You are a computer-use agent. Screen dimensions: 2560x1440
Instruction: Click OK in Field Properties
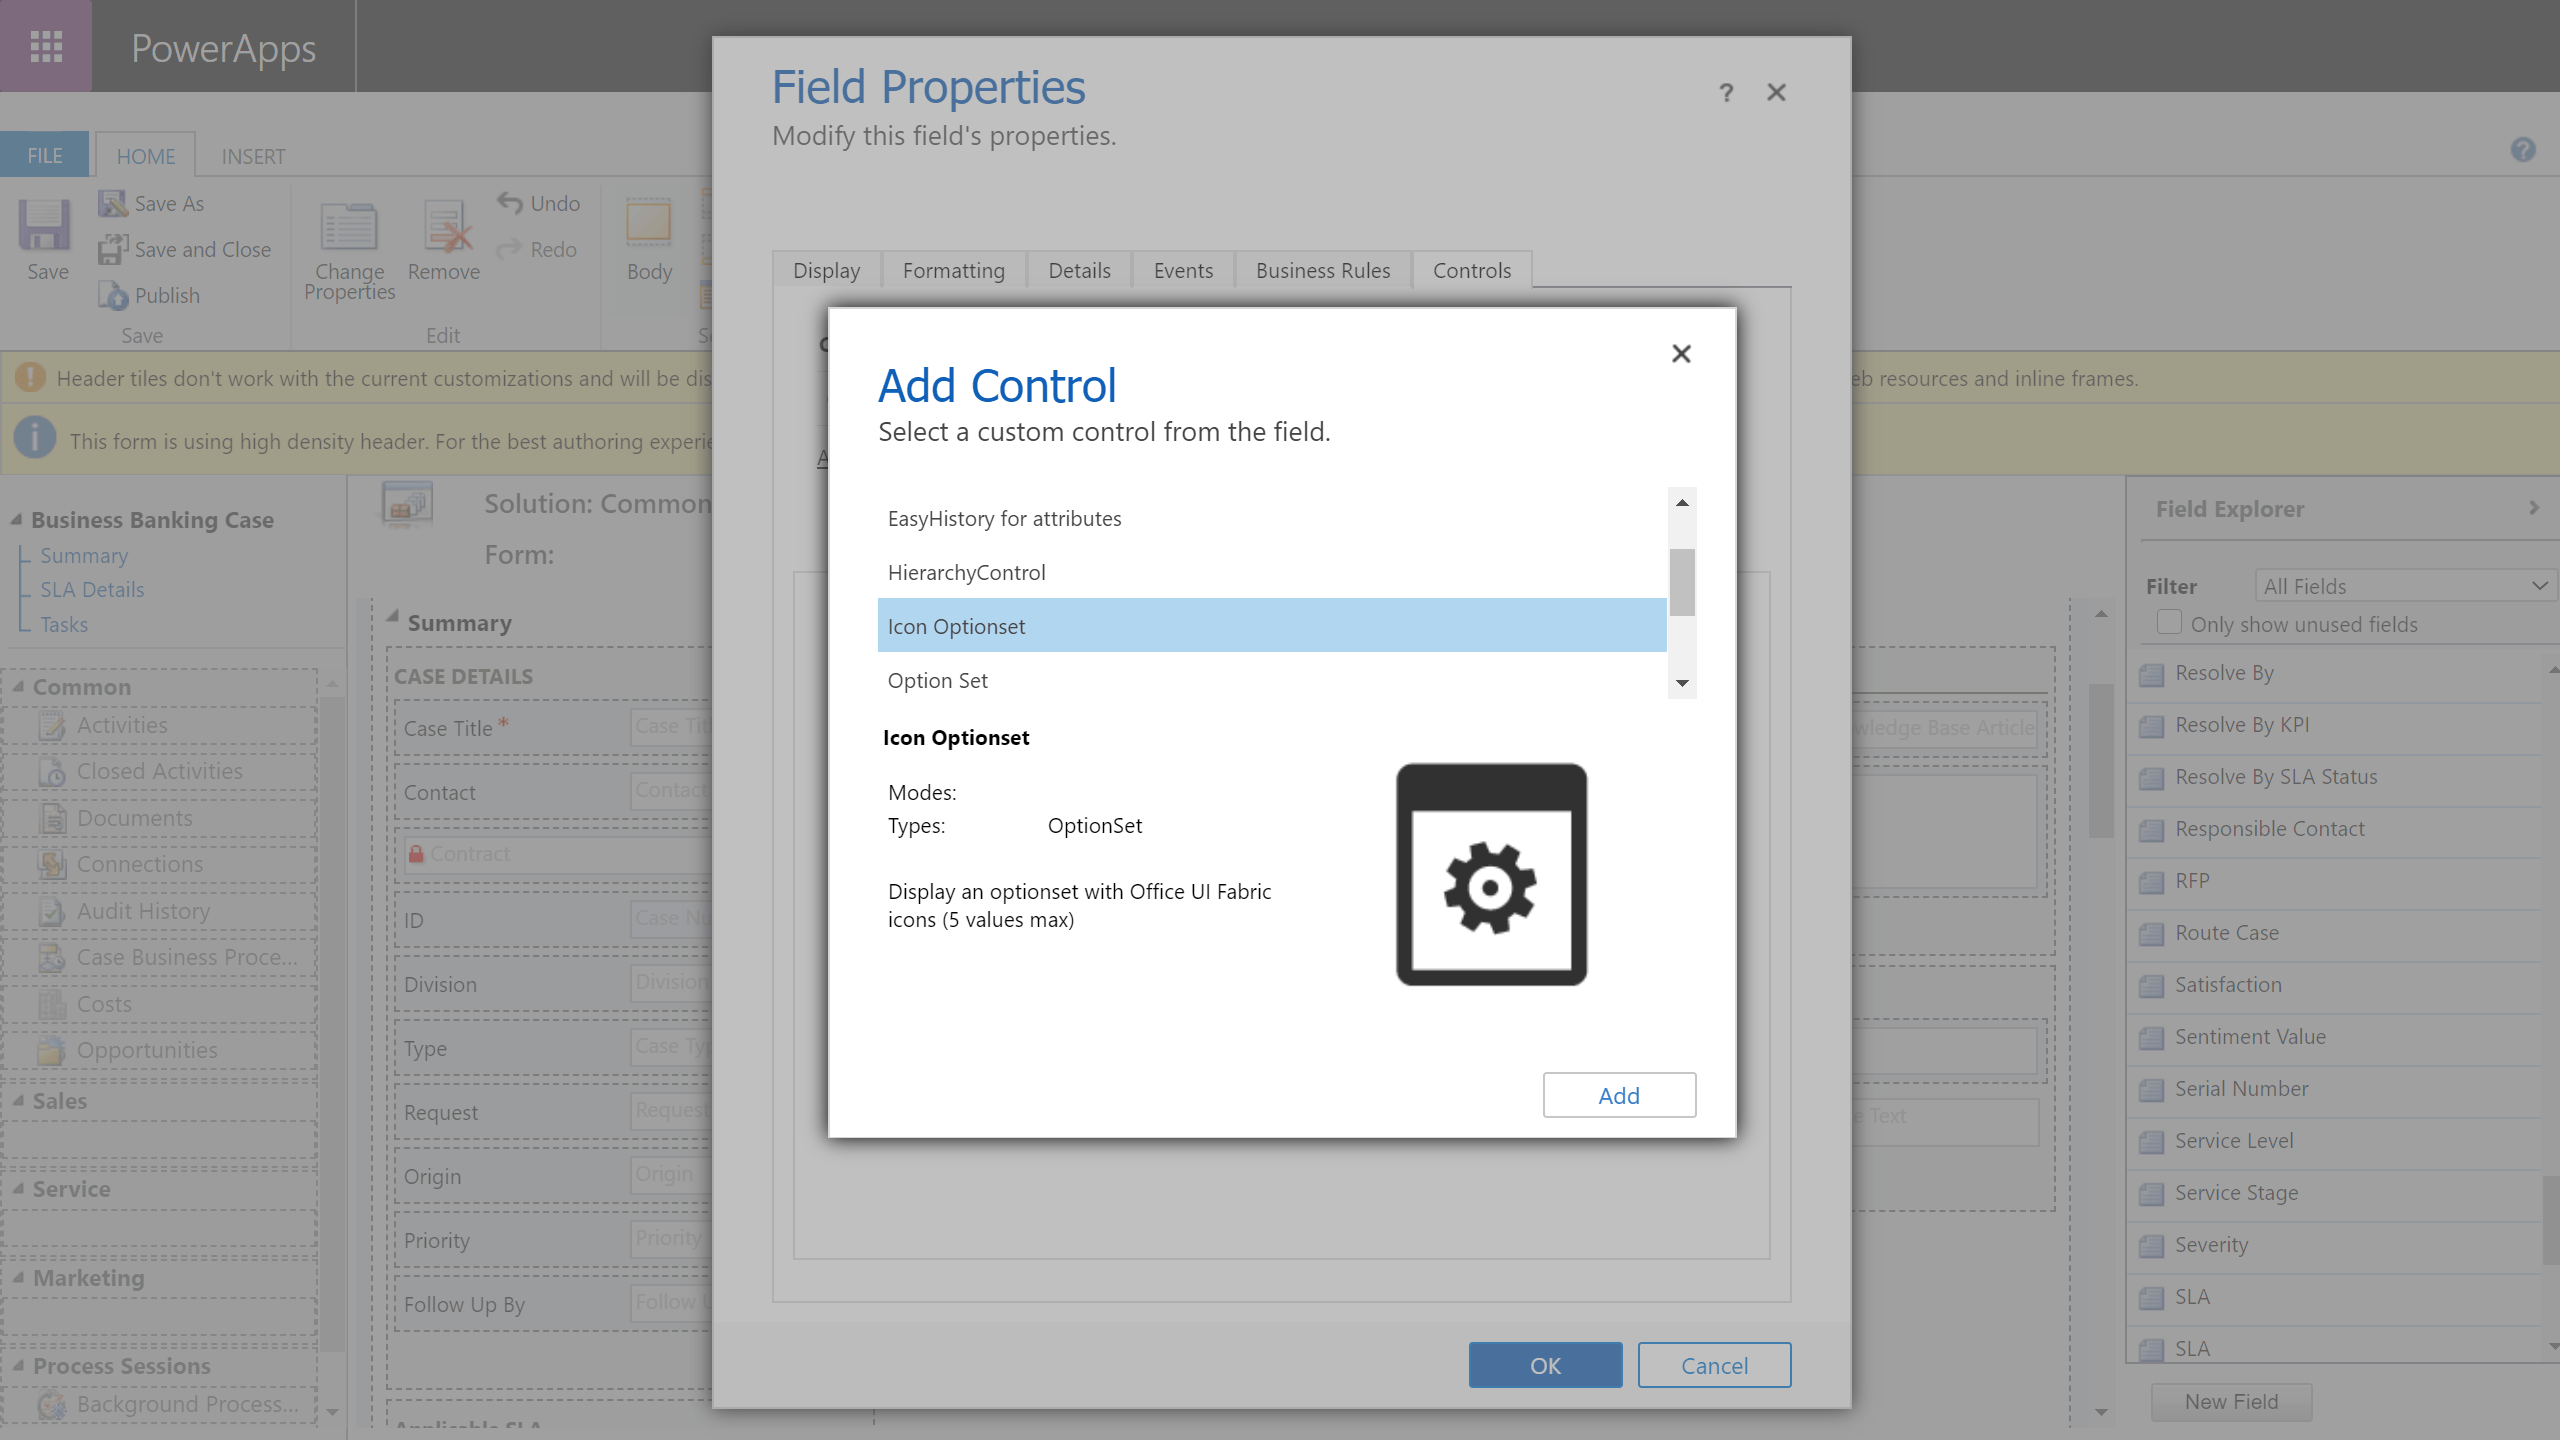click(1545, 1365)
